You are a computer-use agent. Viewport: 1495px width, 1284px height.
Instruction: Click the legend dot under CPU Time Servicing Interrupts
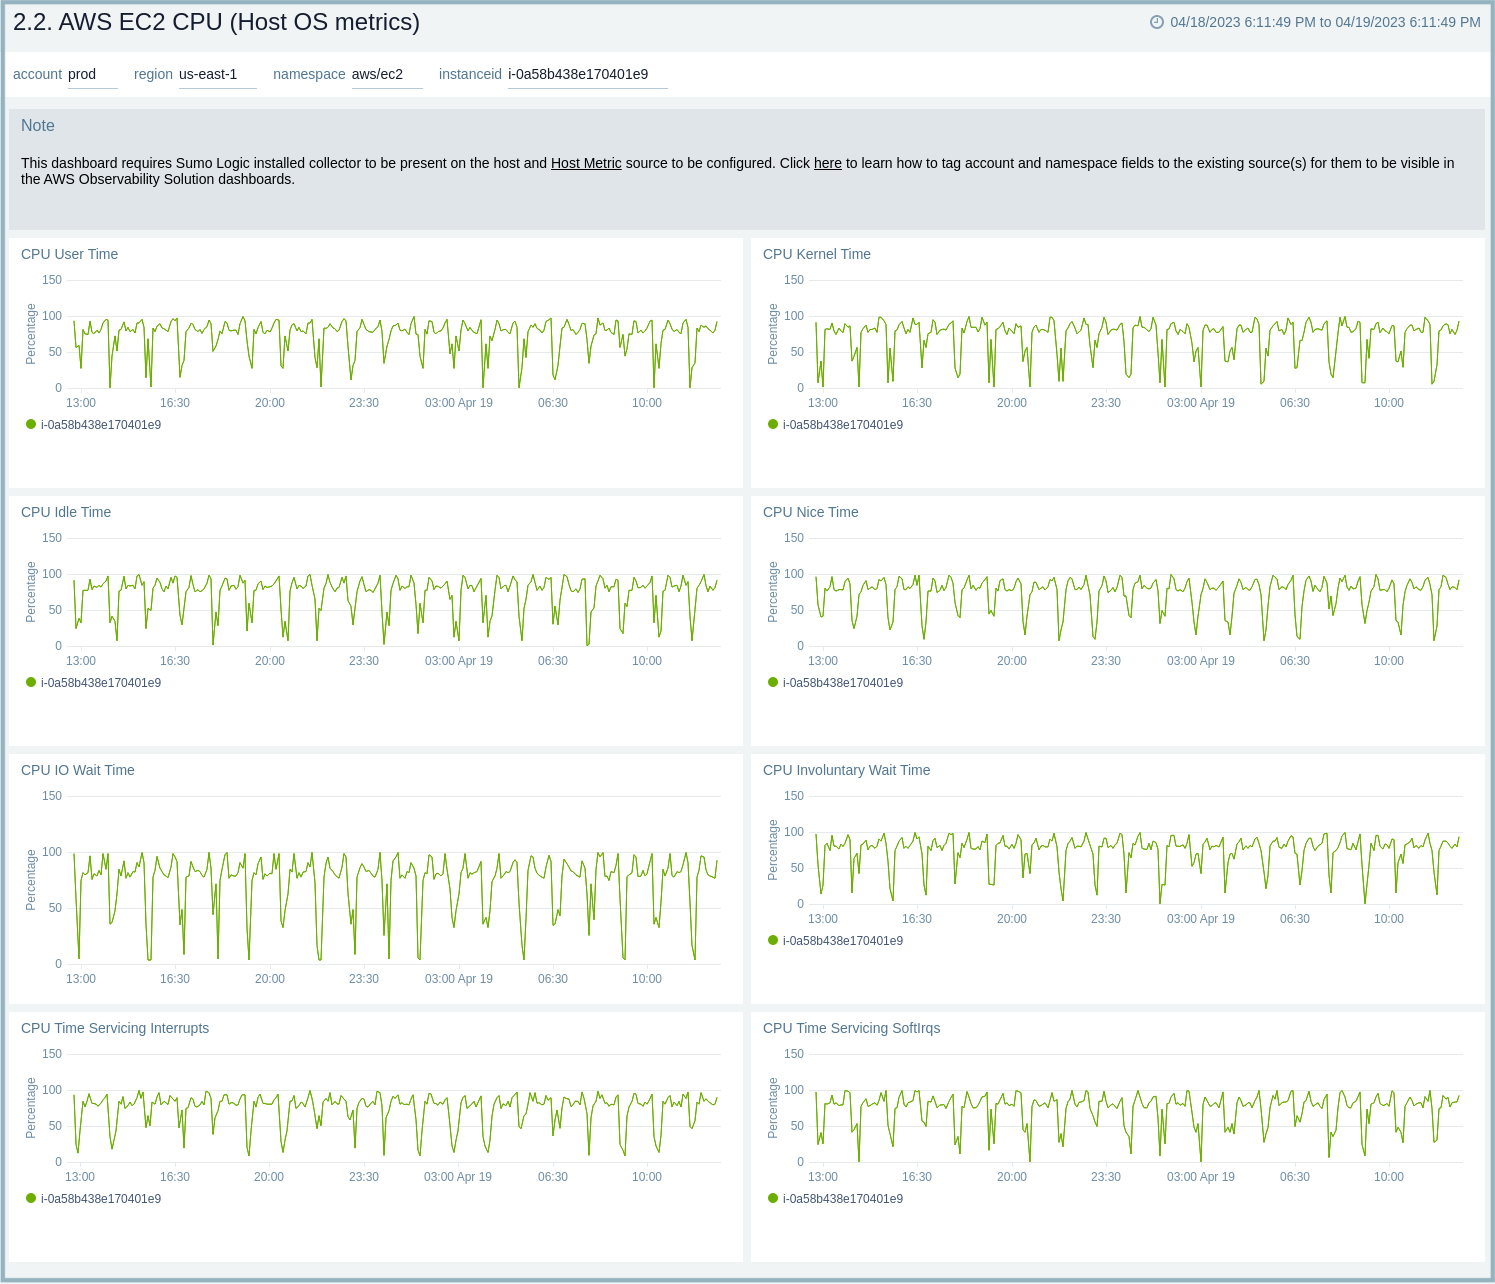(31, 1197)
